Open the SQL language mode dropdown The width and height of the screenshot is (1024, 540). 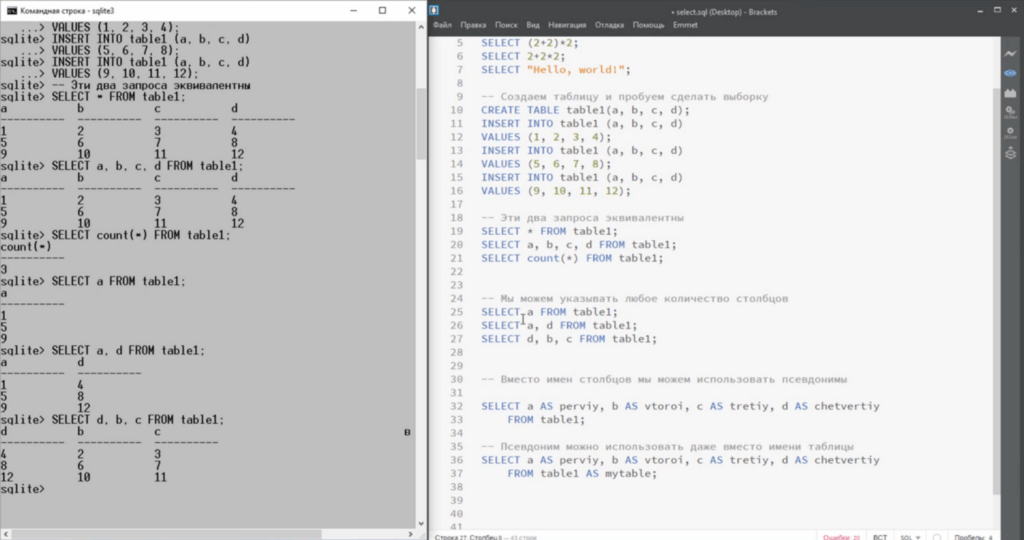click(x=910, y=537)
